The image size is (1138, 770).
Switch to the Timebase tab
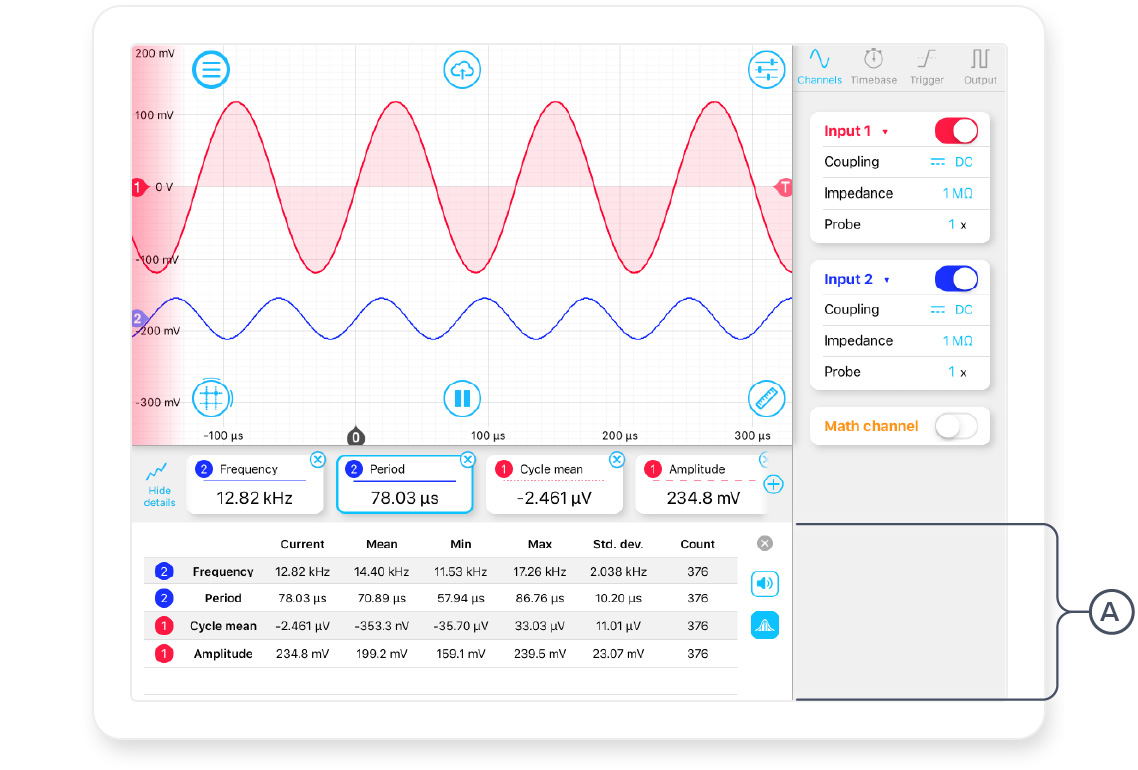[x=873, y=66]
